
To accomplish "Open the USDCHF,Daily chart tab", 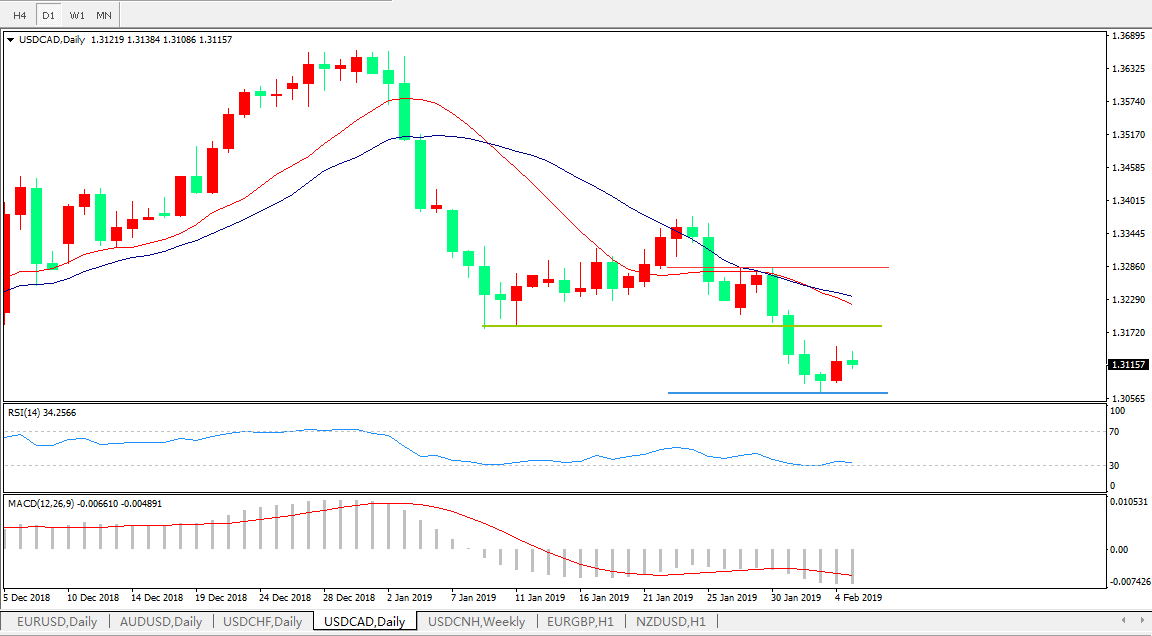I will coord(262,621).
